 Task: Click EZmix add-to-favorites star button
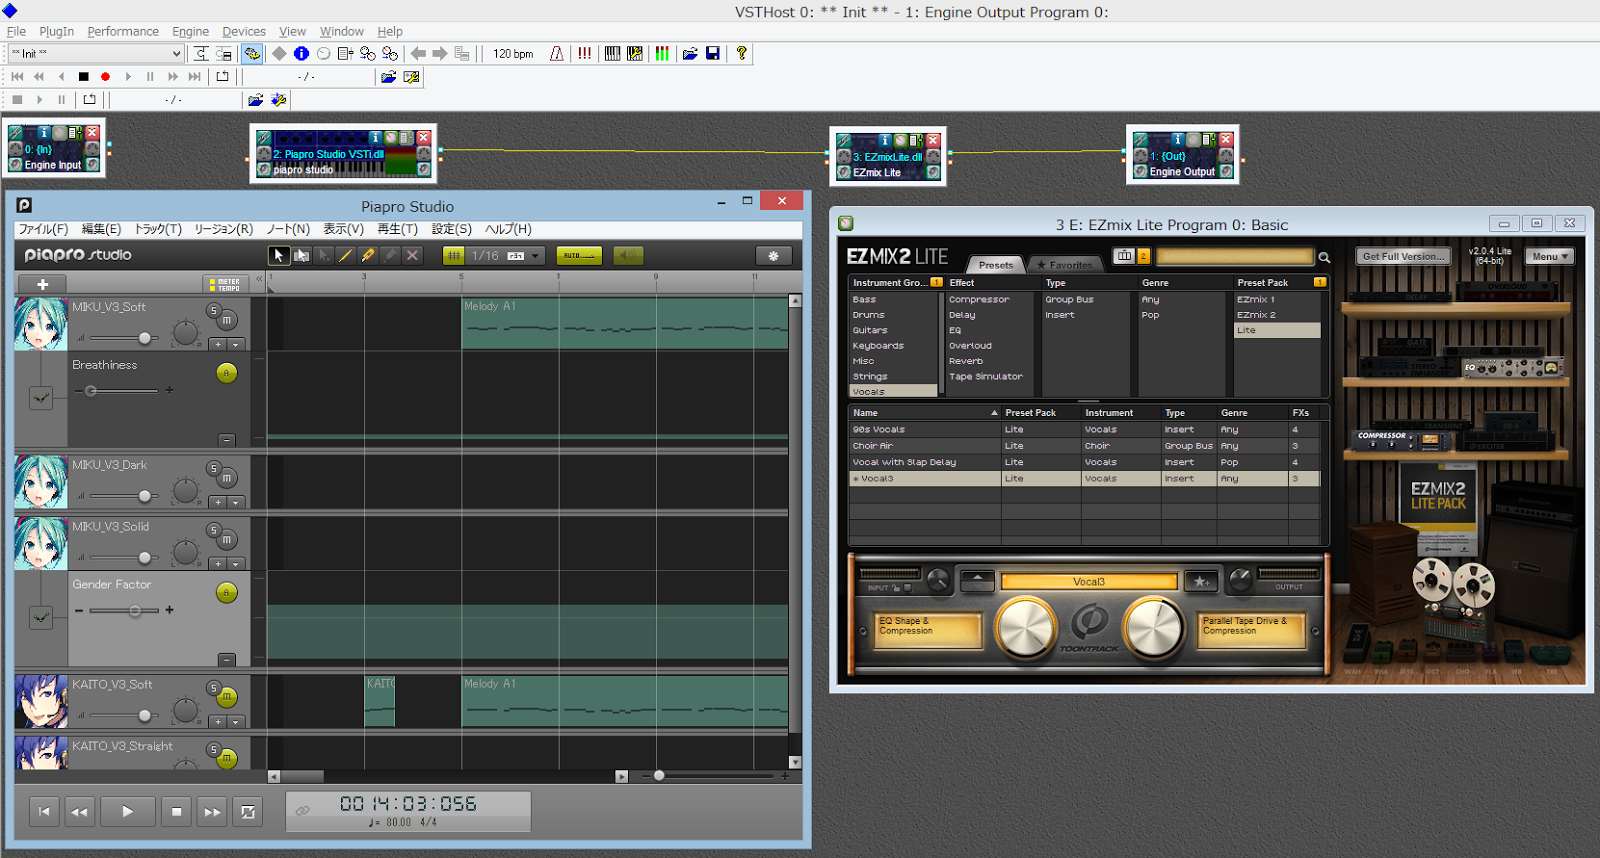pyautogui.click(x=1201, y=581)
